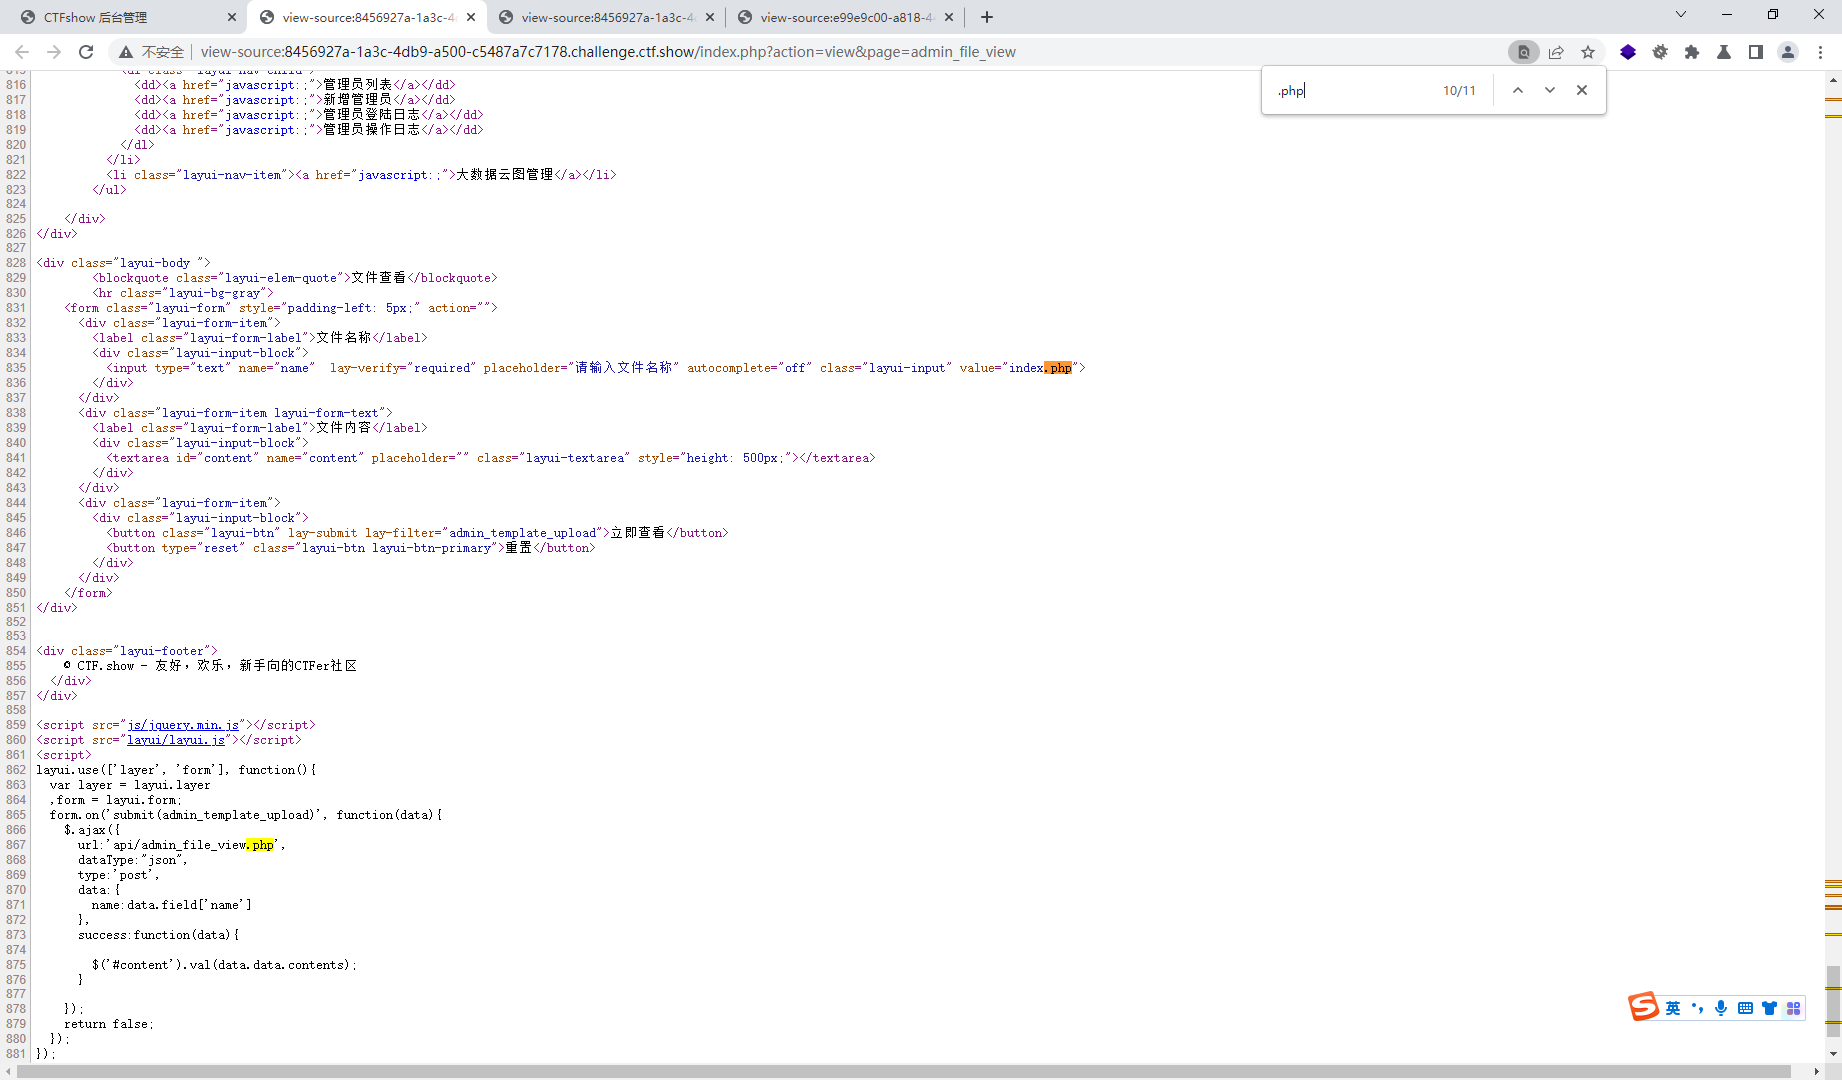Screen dimensions: 1842x1080
Task: Close the view-source:e99e9c00 tab
Action: point(949,17)
